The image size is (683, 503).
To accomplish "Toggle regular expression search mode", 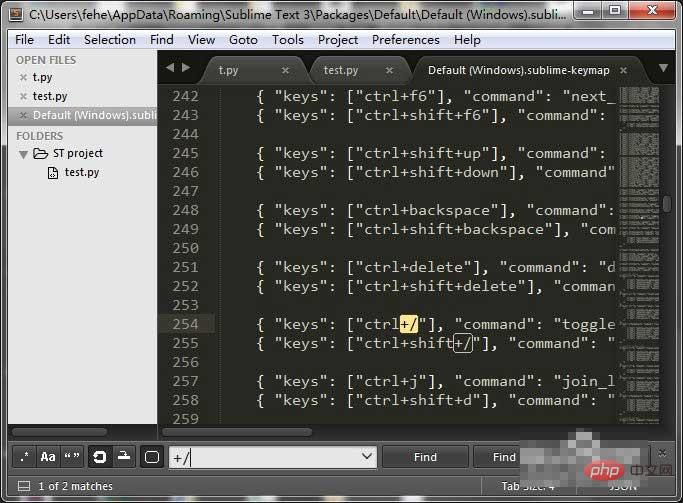I will pos(23,457).
